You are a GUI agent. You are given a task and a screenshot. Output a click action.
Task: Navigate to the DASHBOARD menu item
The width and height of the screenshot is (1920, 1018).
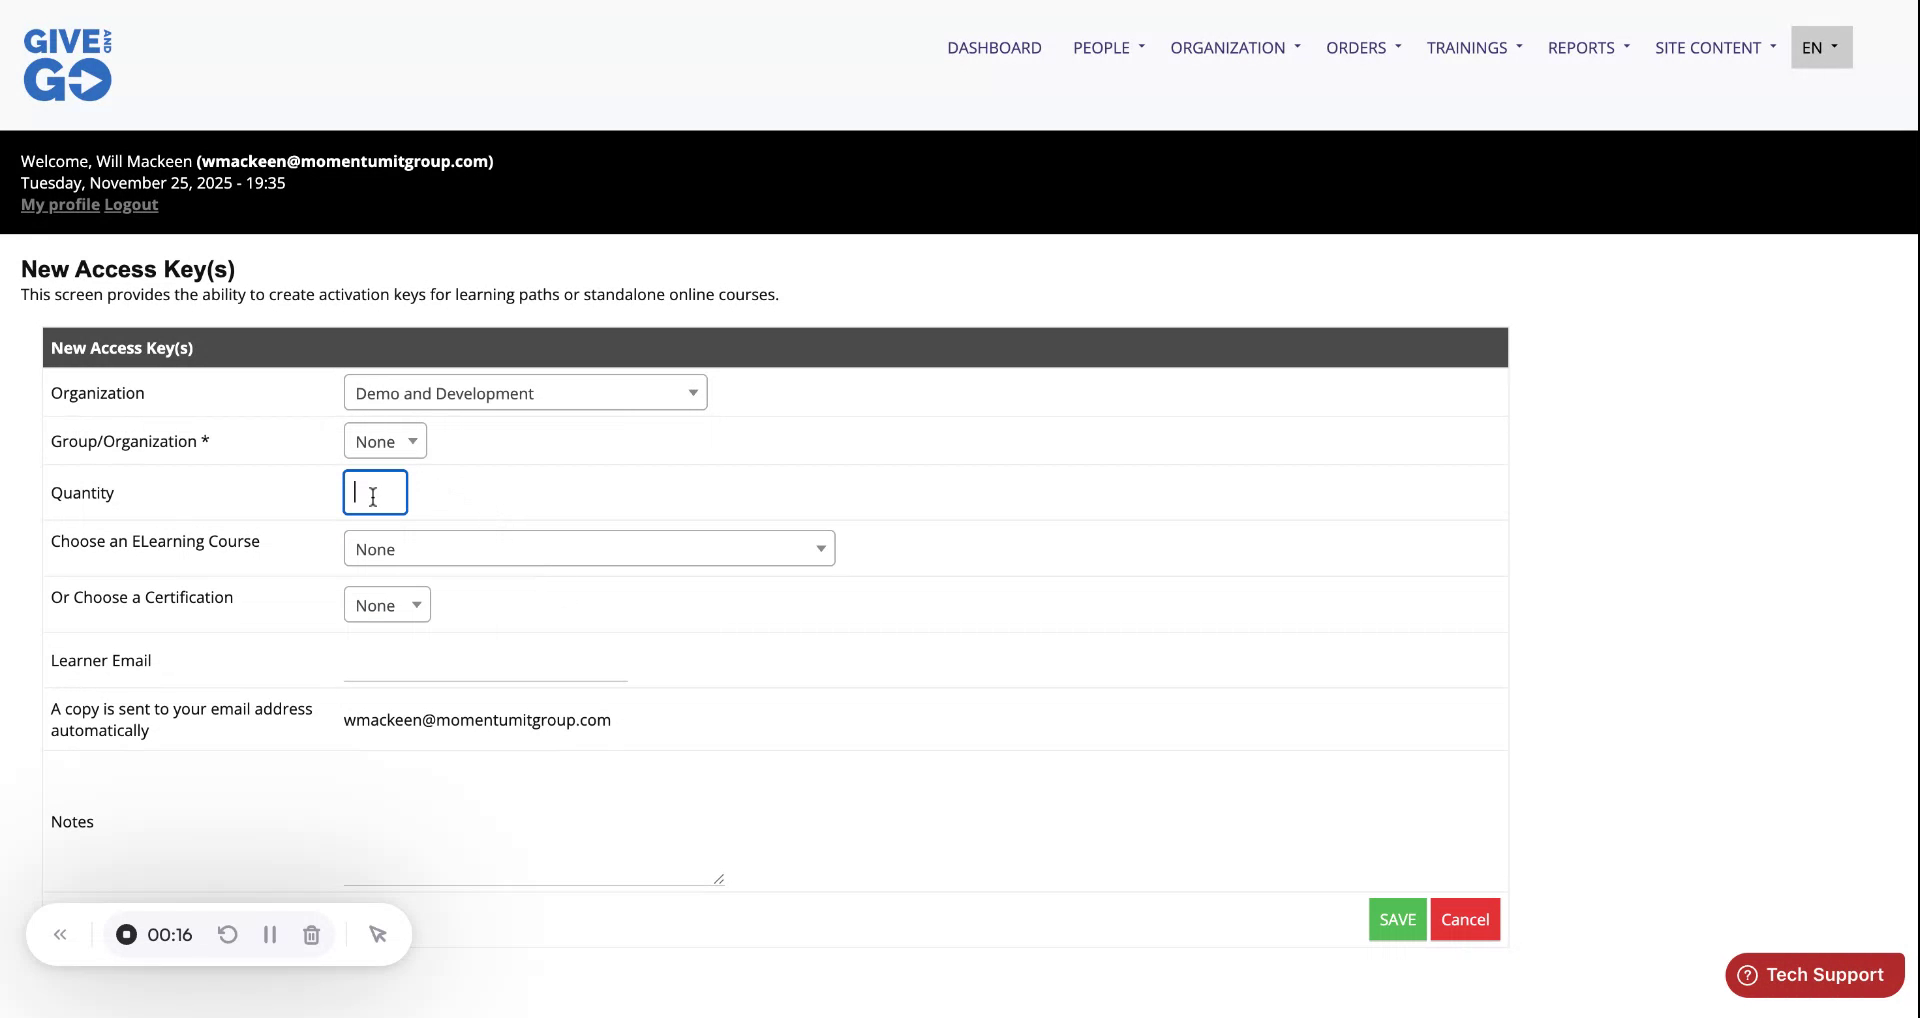pyautogui.click(x=994, y=47)
